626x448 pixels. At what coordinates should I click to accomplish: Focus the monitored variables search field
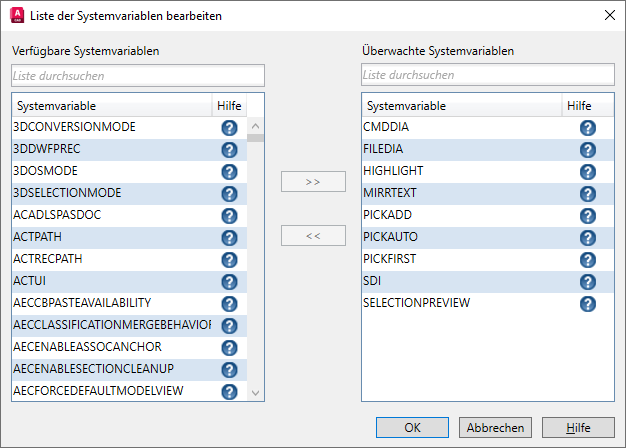pyautogui.click(x=487, y=75)
